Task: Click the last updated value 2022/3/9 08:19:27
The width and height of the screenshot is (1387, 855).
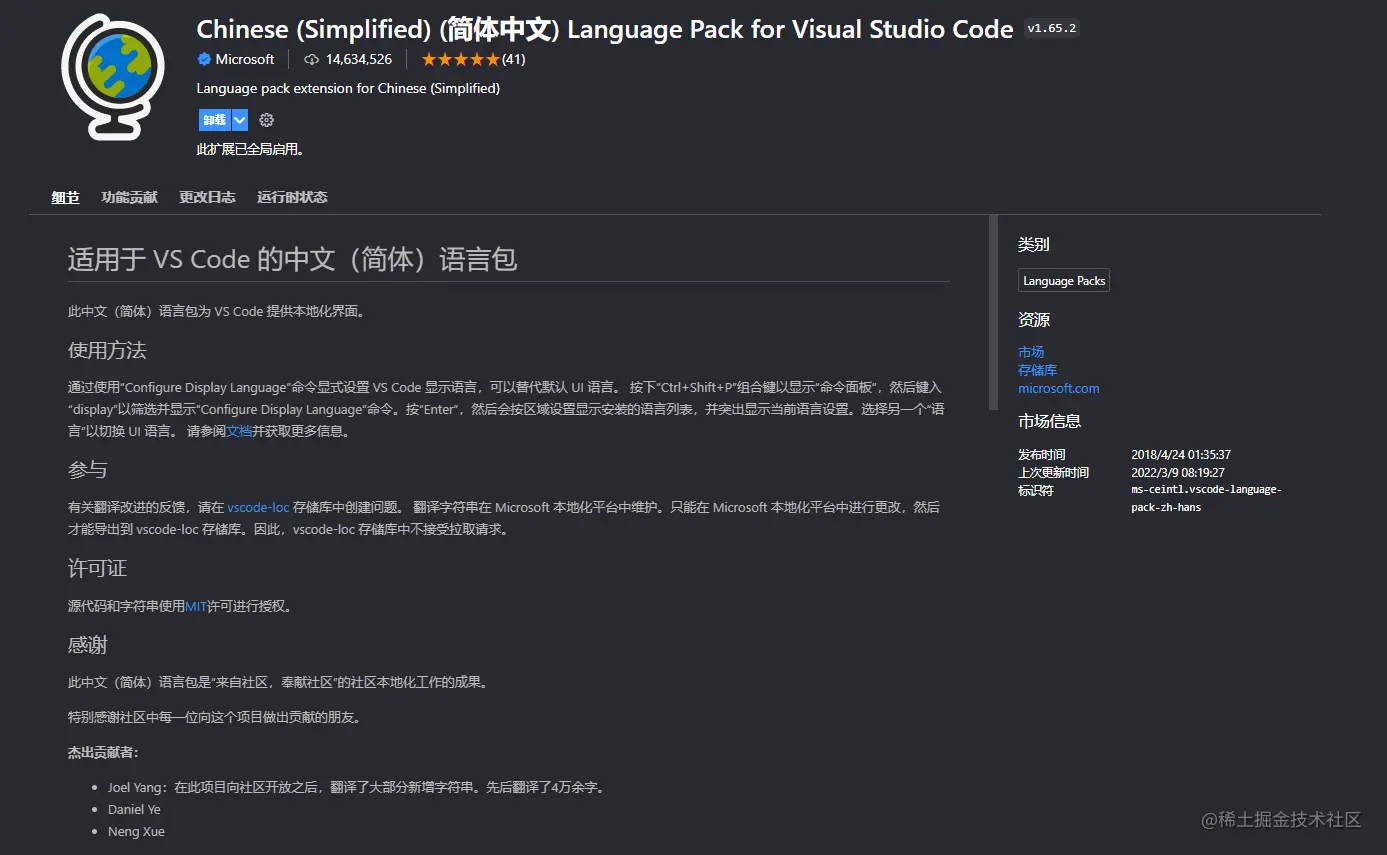Action: coord(1178,472)
